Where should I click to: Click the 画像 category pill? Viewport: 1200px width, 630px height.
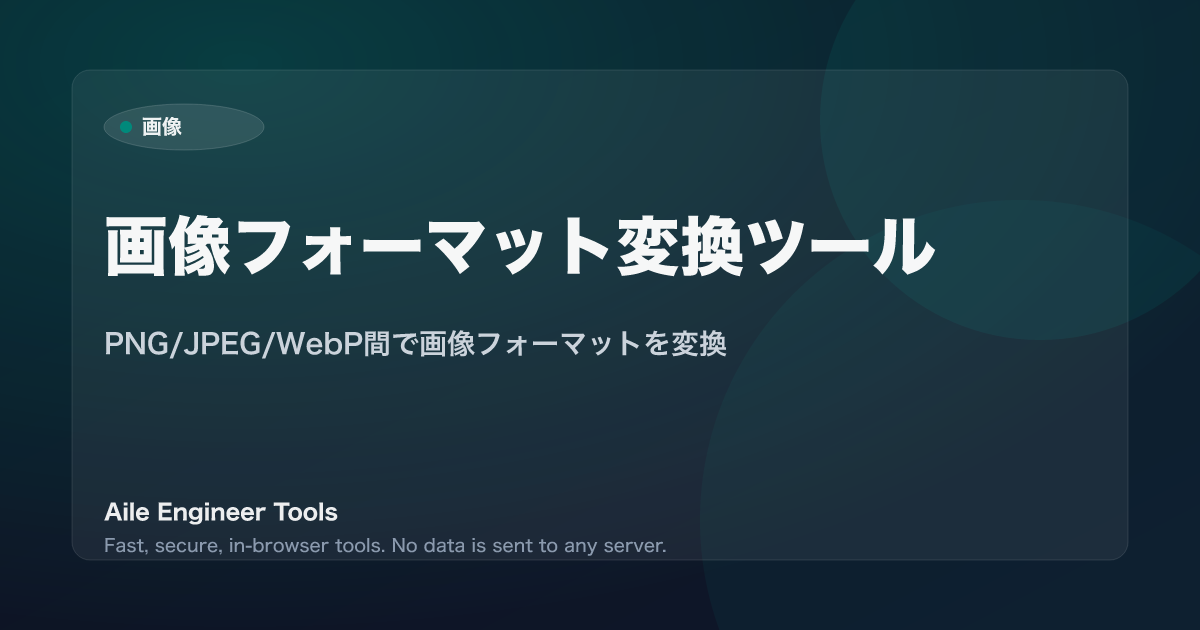184,127
